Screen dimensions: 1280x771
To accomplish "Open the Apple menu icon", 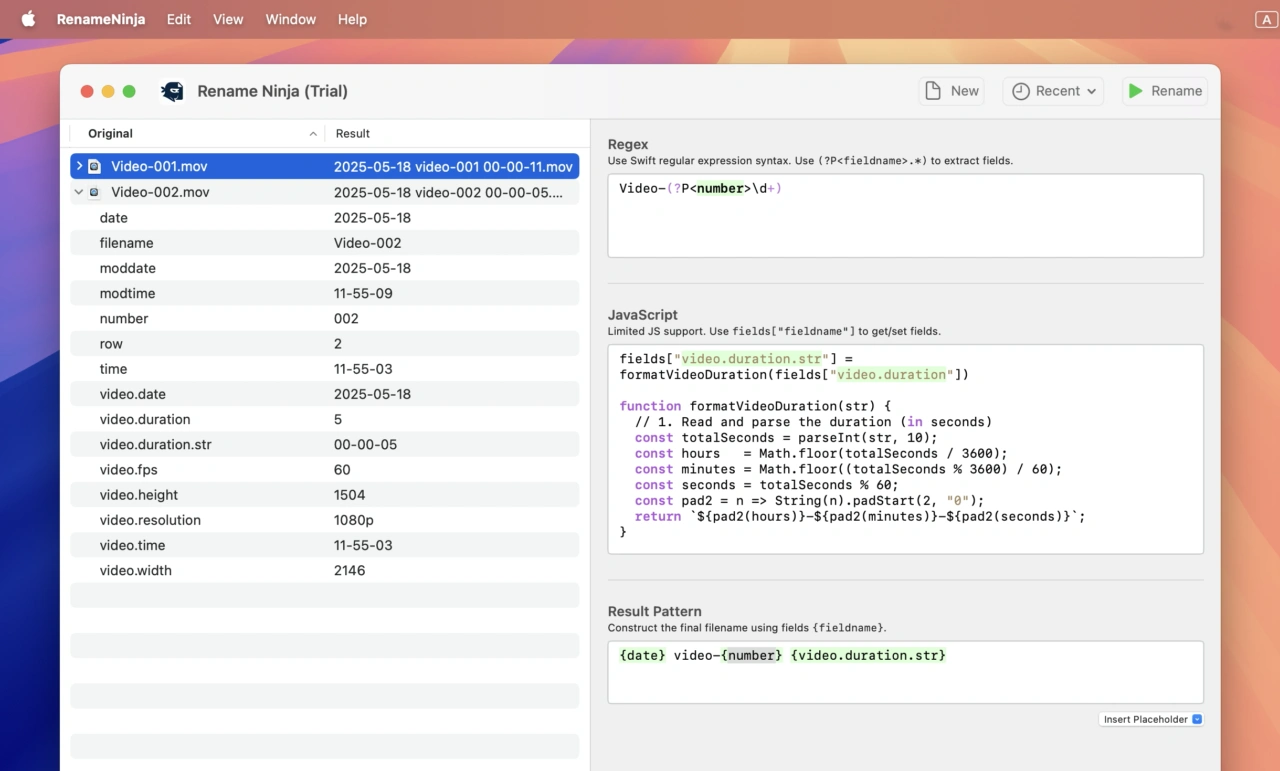I will (x=28, y=19).
